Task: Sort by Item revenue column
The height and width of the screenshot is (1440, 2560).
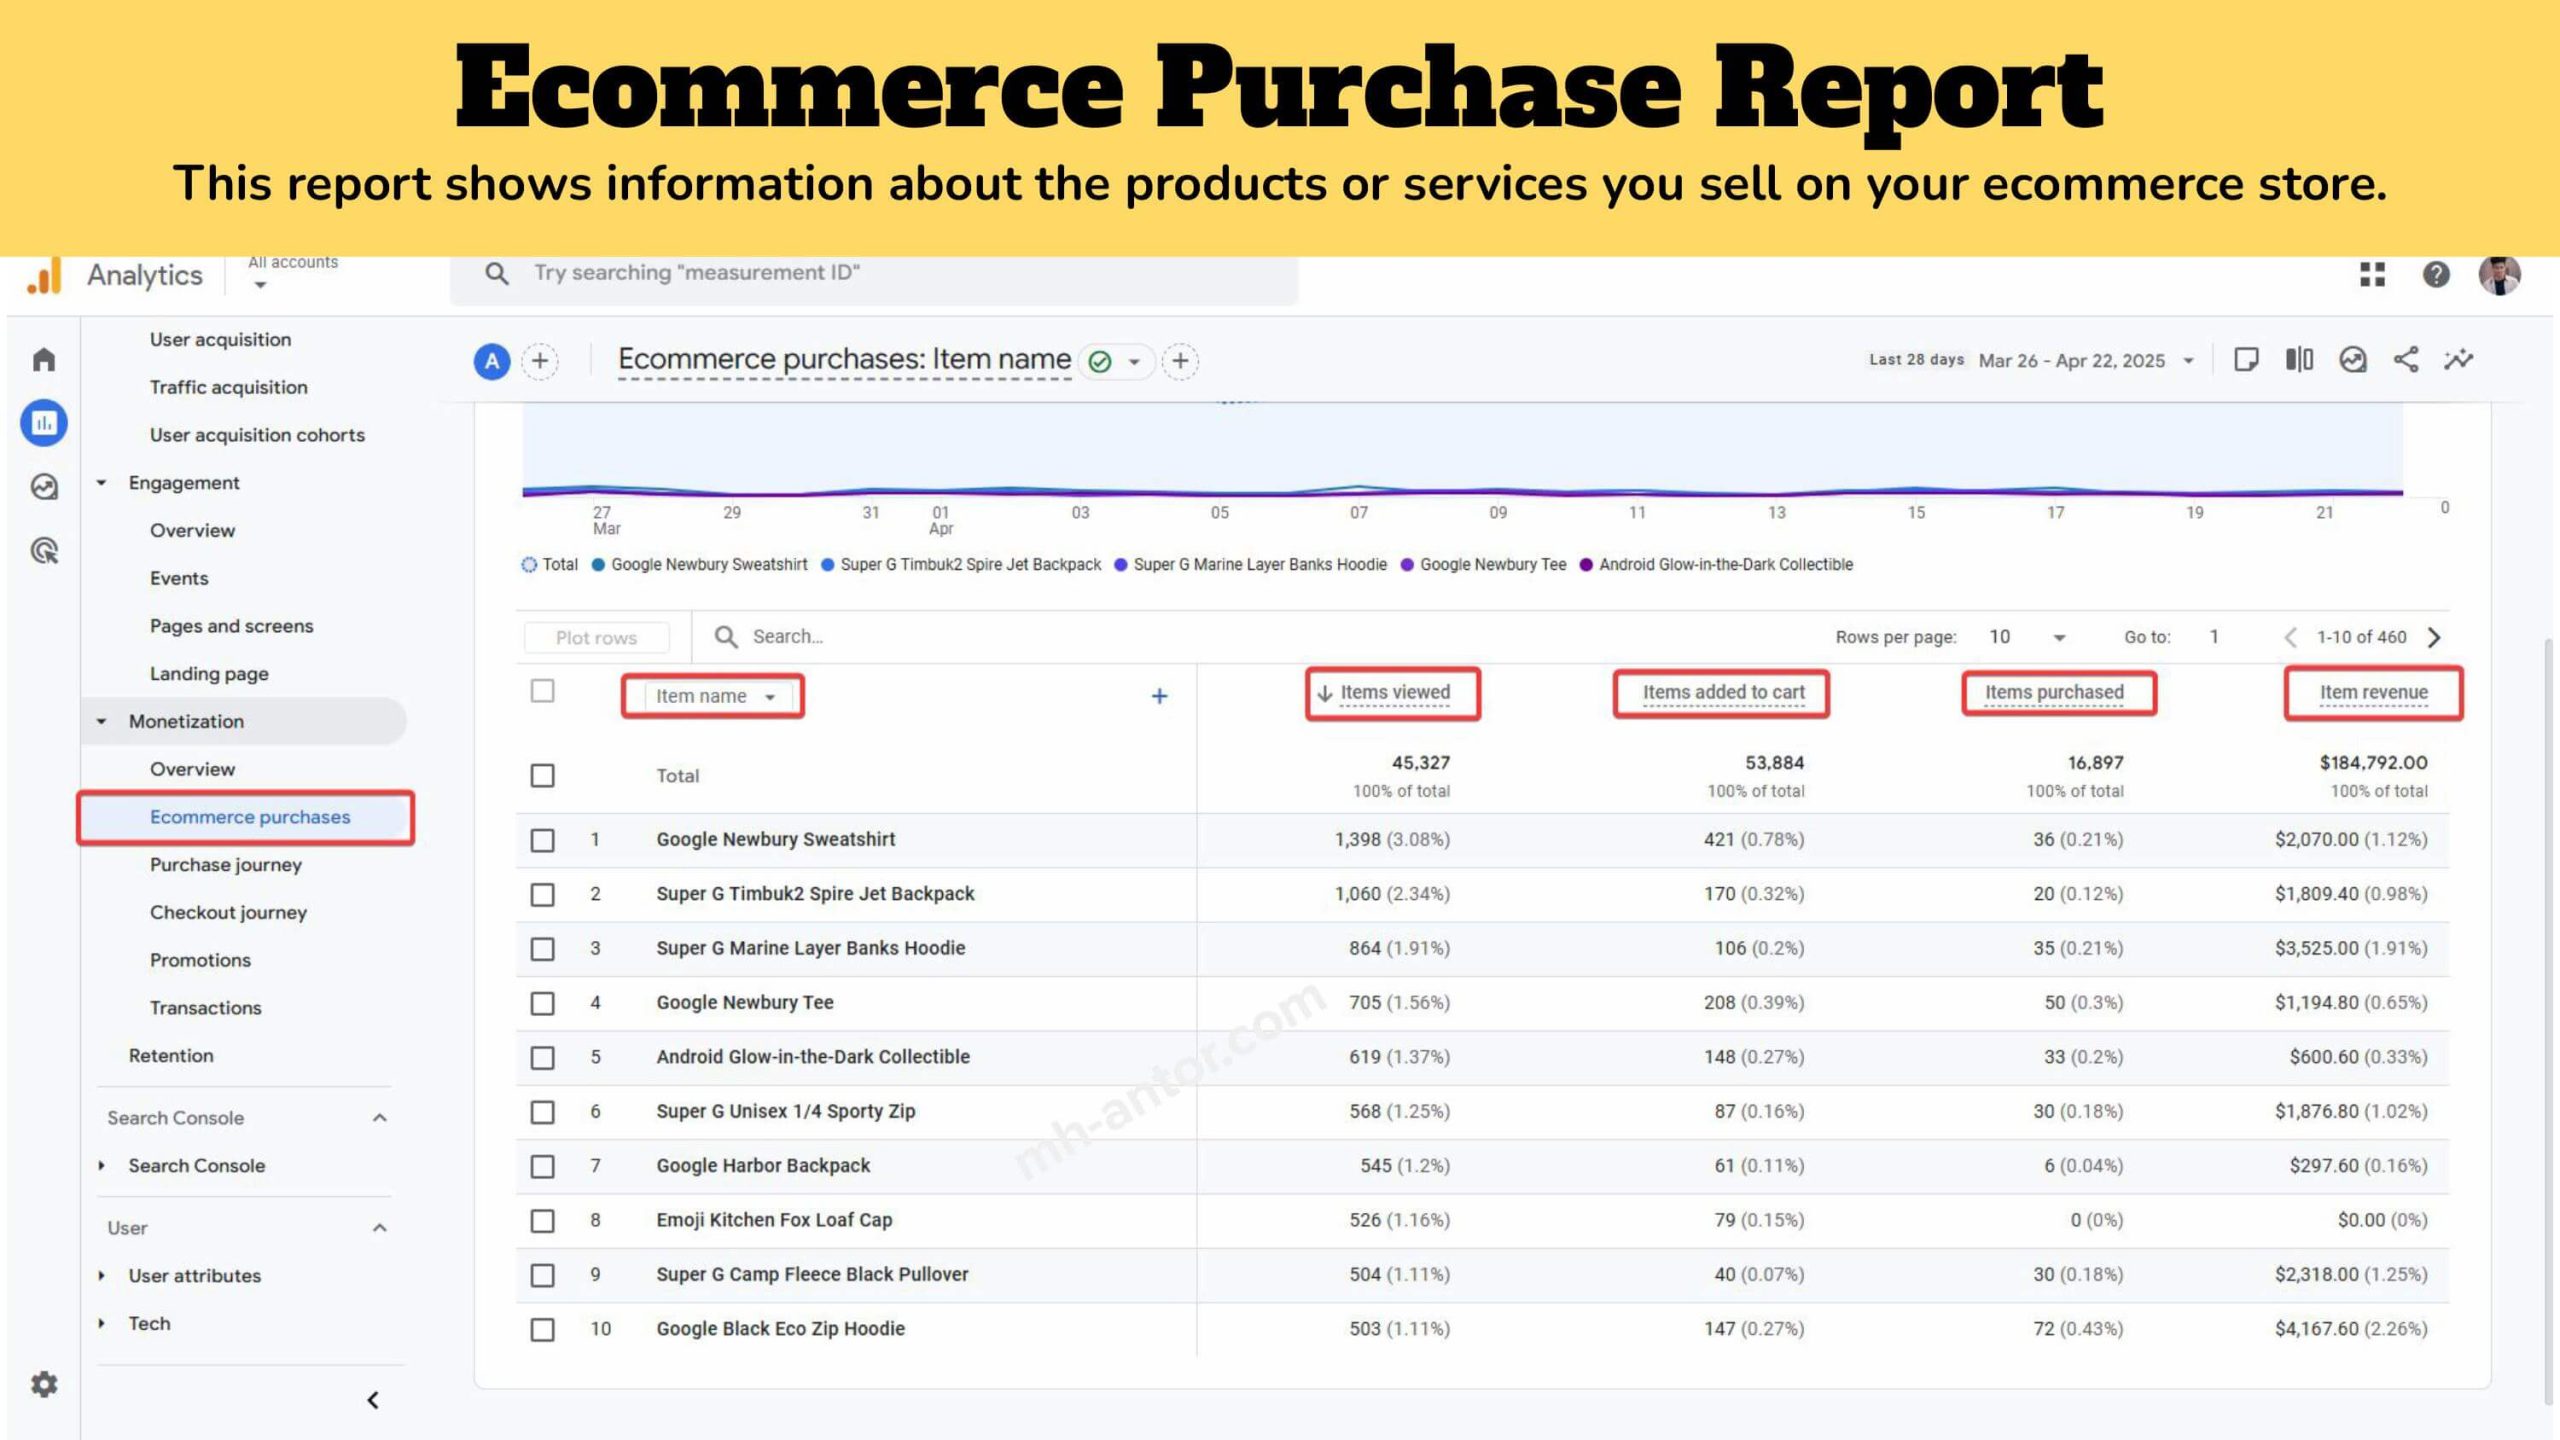Action: point(2374,693)
